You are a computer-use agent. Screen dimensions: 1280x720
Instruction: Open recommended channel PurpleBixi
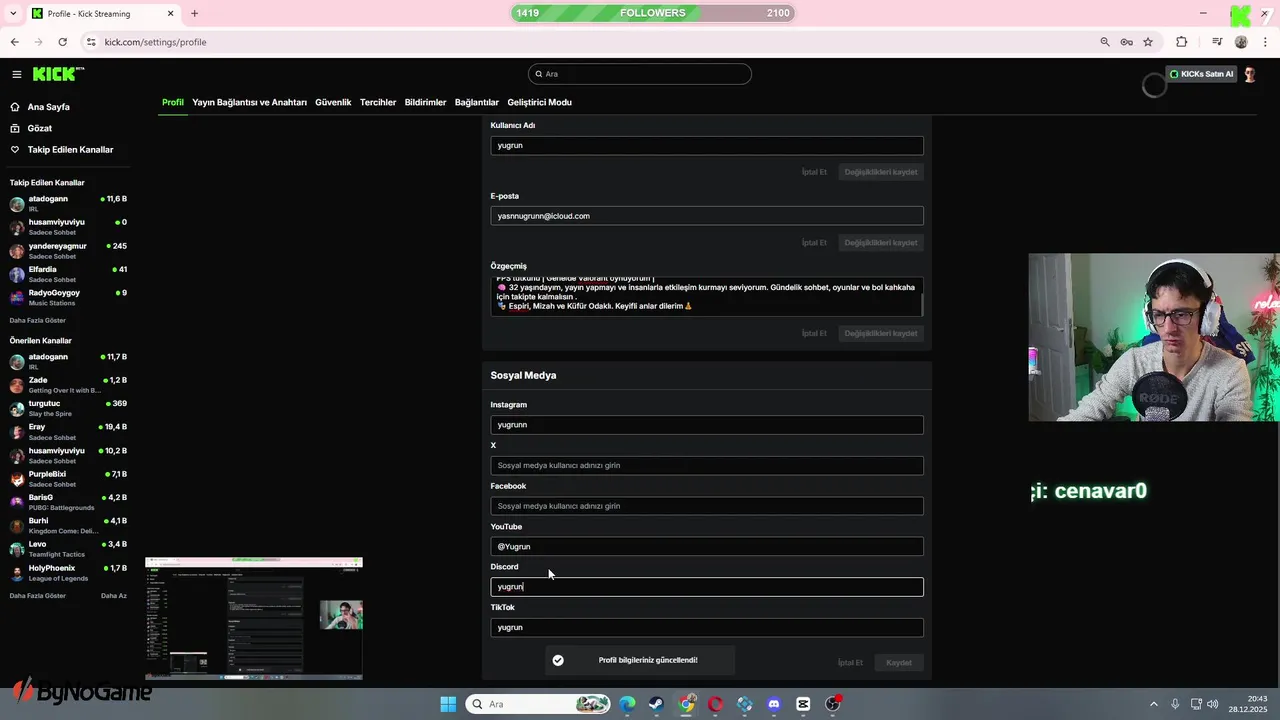[x=68, y=478]
